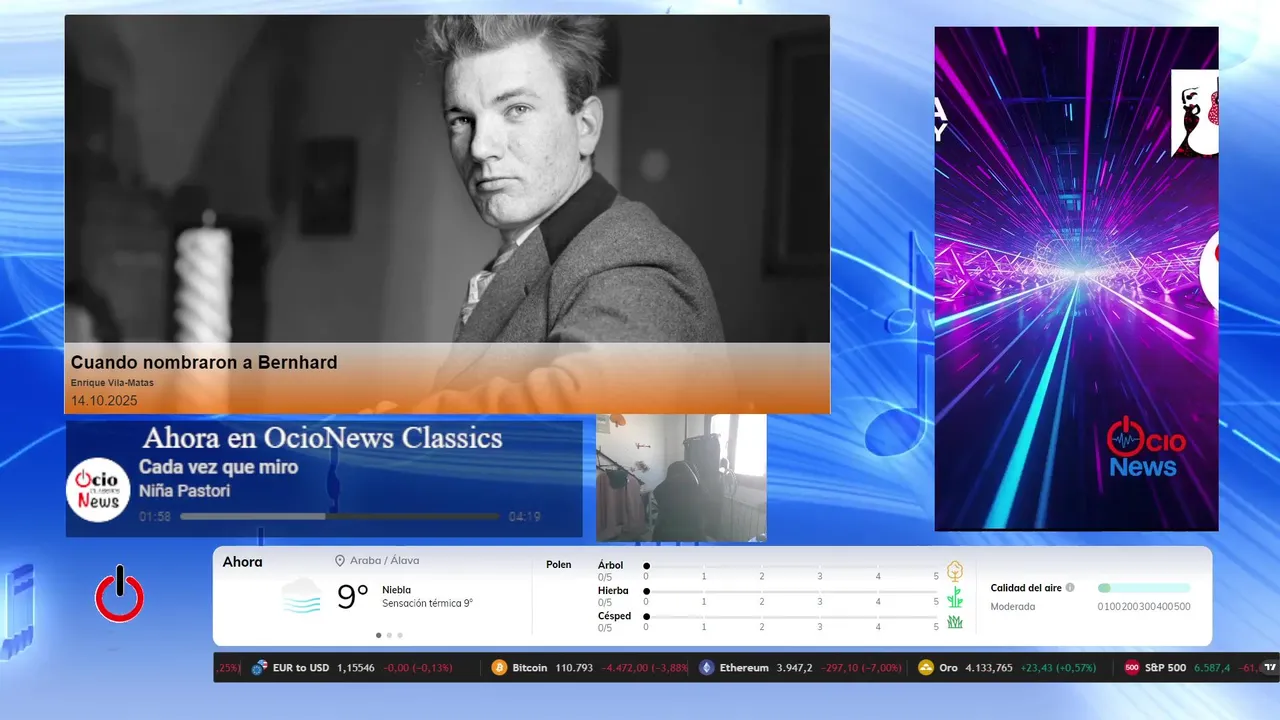This screenshot has height=720, width=1280.
Task: Click the Ahora en OcioNews Classics heading
Action: [322, 438]
